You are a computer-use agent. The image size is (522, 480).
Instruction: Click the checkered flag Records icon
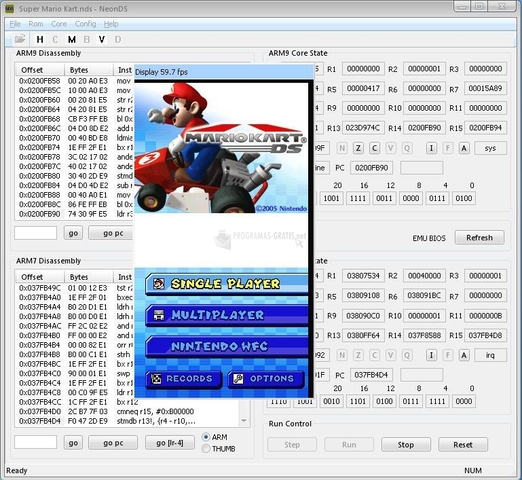(156, 379)
